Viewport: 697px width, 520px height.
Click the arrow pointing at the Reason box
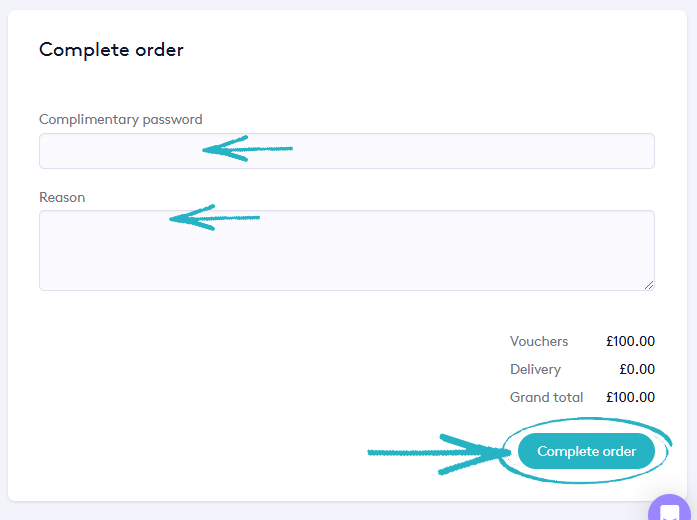214,217
